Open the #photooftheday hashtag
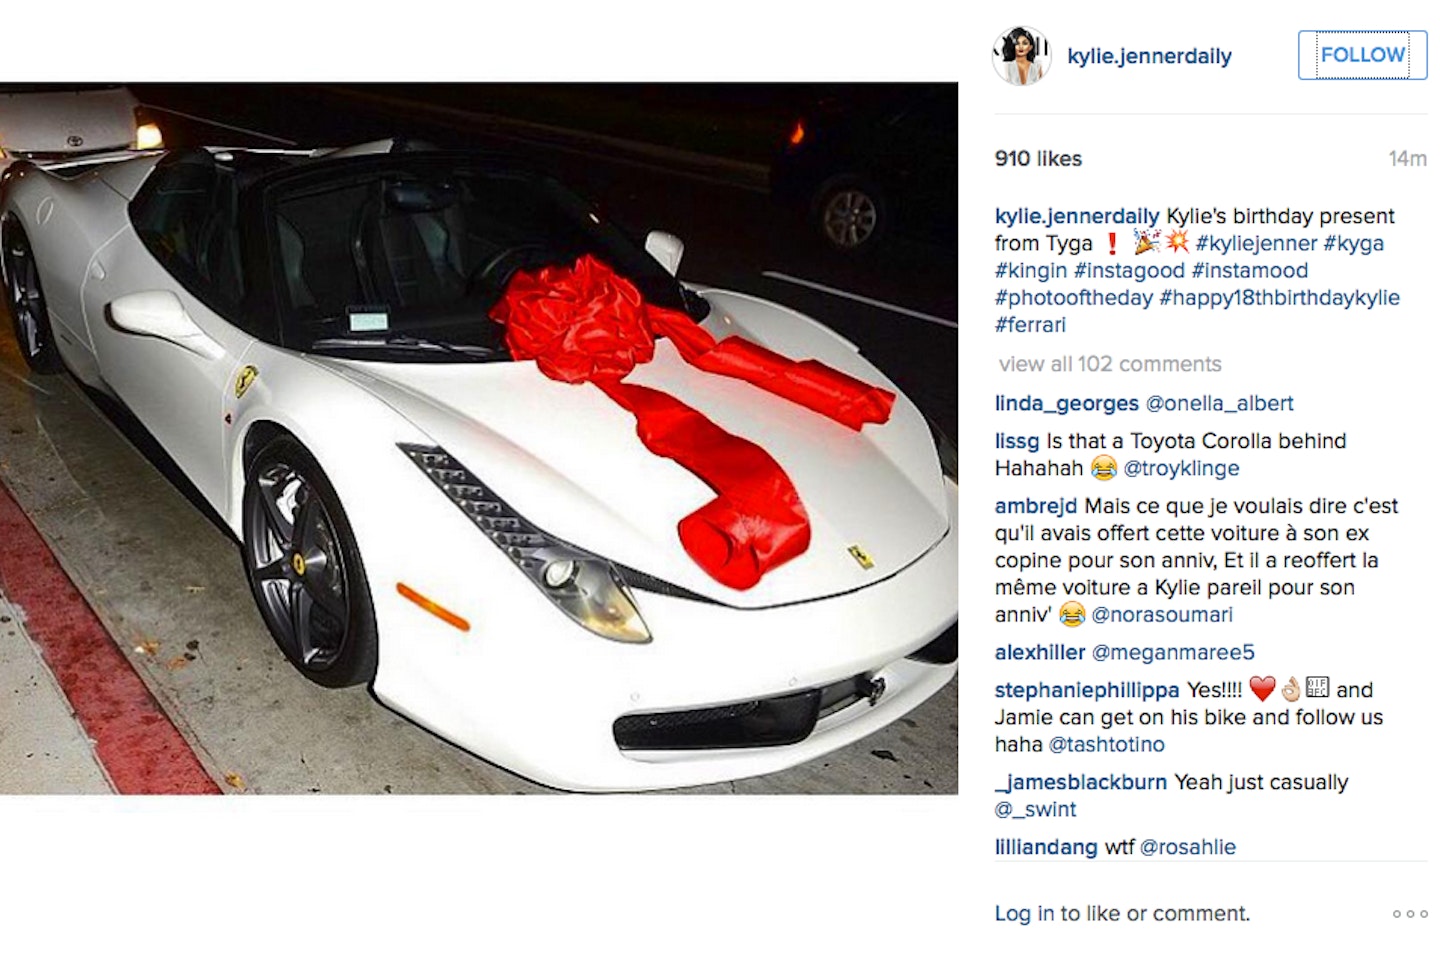 (1074, 297)
